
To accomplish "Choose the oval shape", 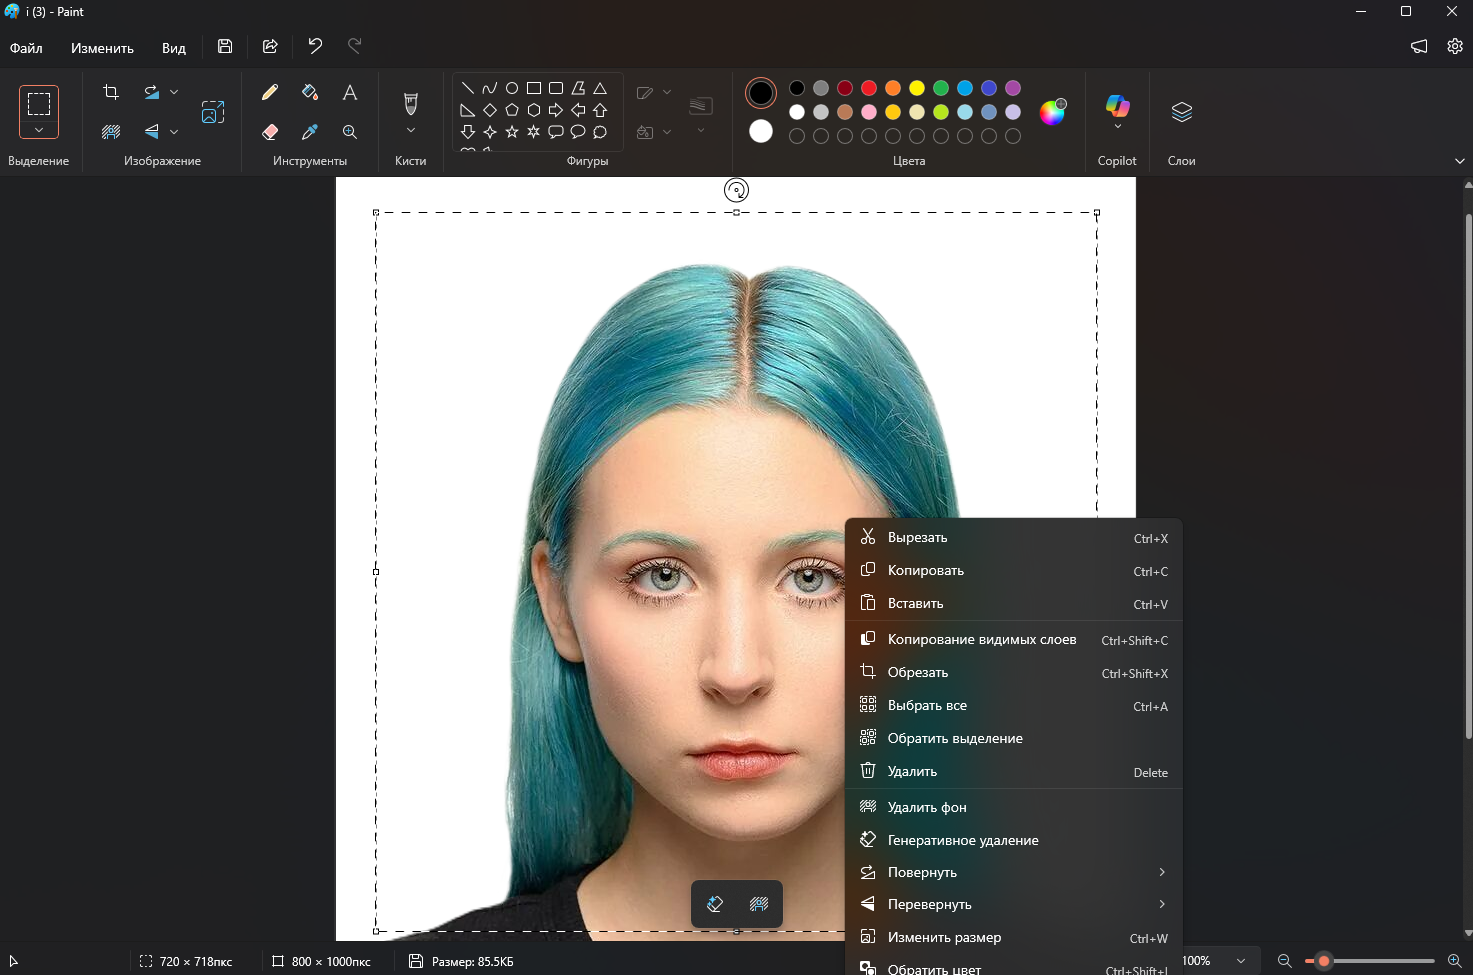I will tap(512, 88).
